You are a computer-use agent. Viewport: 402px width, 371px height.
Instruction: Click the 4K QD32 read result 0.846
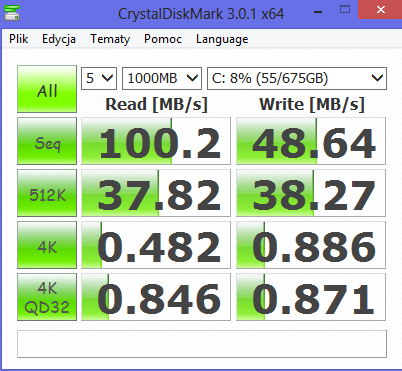click(156, 297)
